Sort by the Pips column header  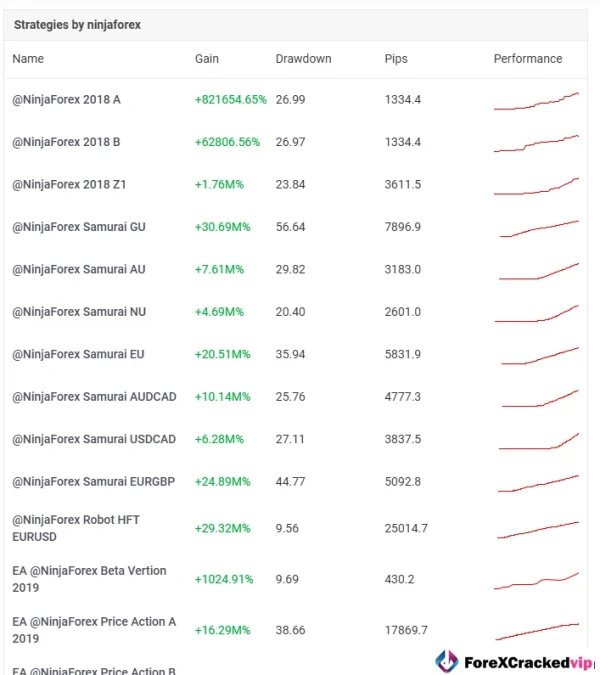coord(396,59)
